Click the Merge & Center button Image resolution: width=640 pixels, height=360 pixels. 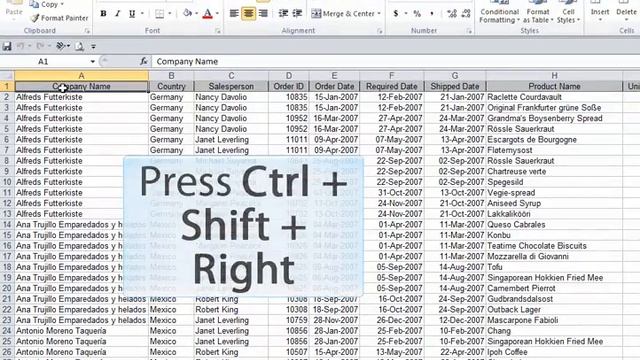click(x=342, y=13)
